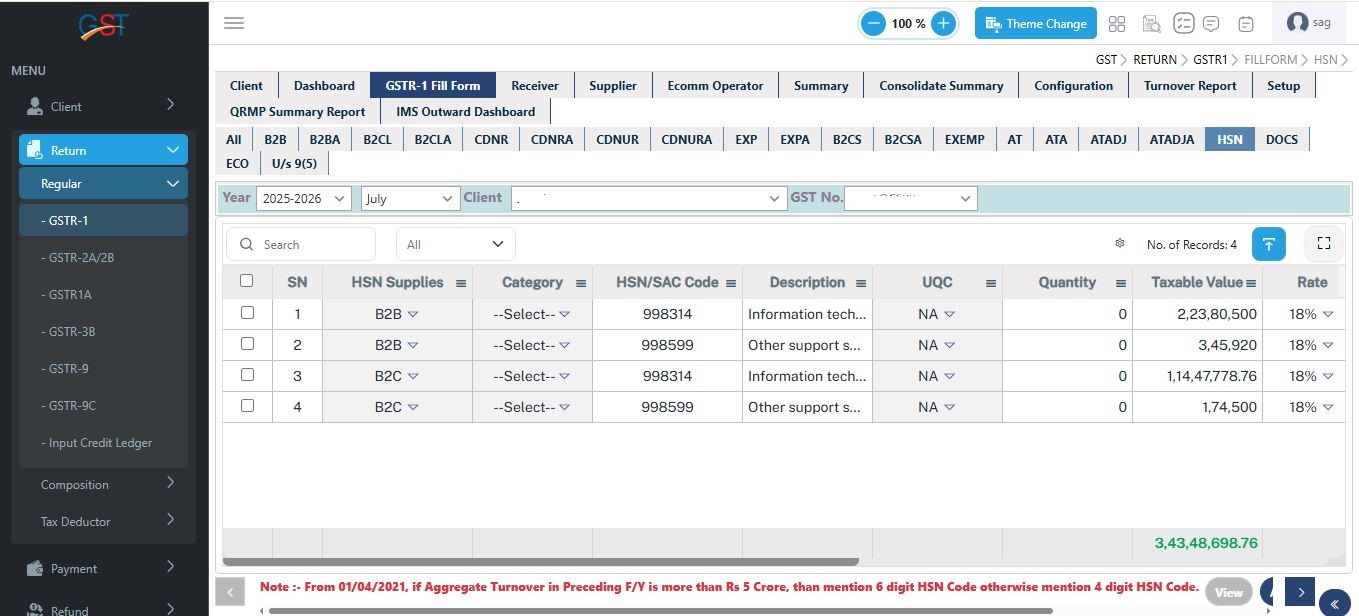Screen dimensions: 1359x616
Task: Open the grid apps icon in header
Action: (1117, 24)
